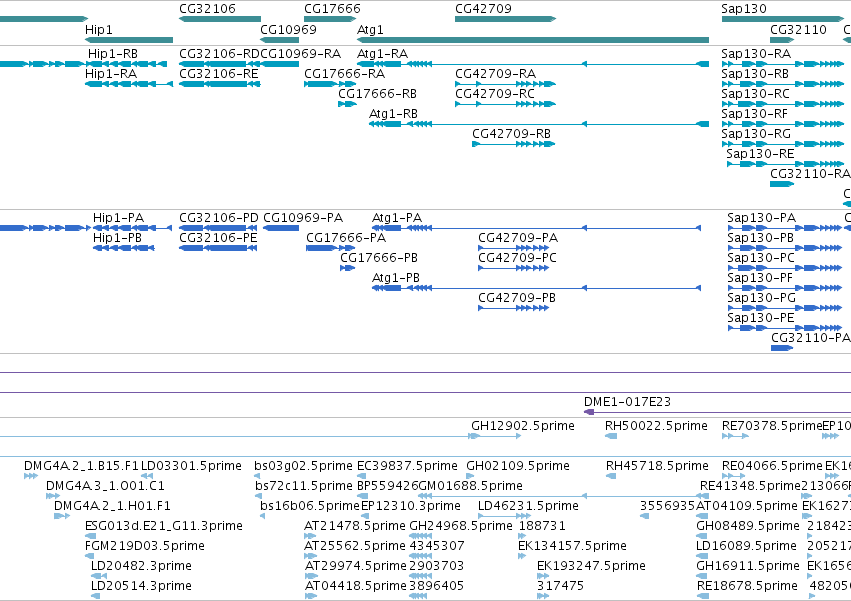Select EST EC39837.5prime
Image resolution: width=851 pixels, height=601 pixels.
click(407, 466)
